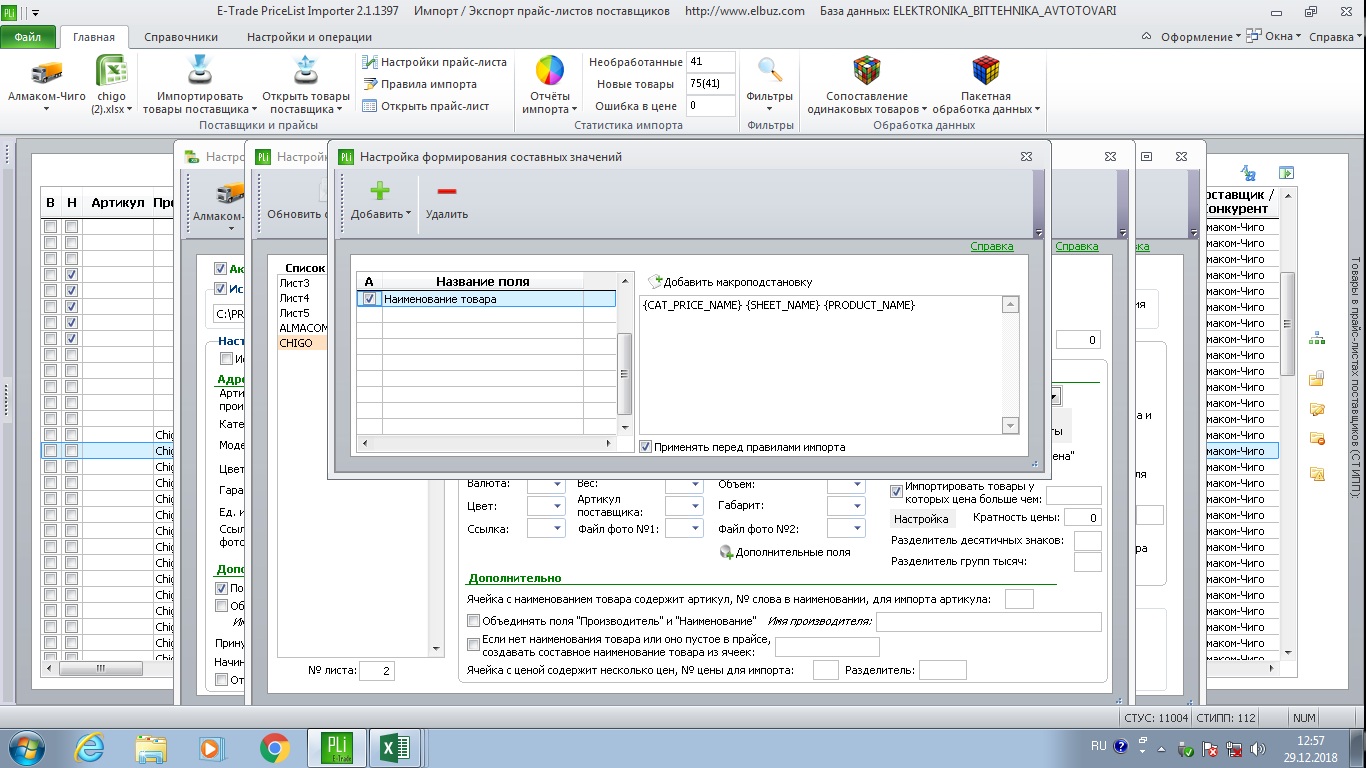Click the sort icon above supplier column
This screenshot has height=768, width=1366.
(x=1248, y=173)
